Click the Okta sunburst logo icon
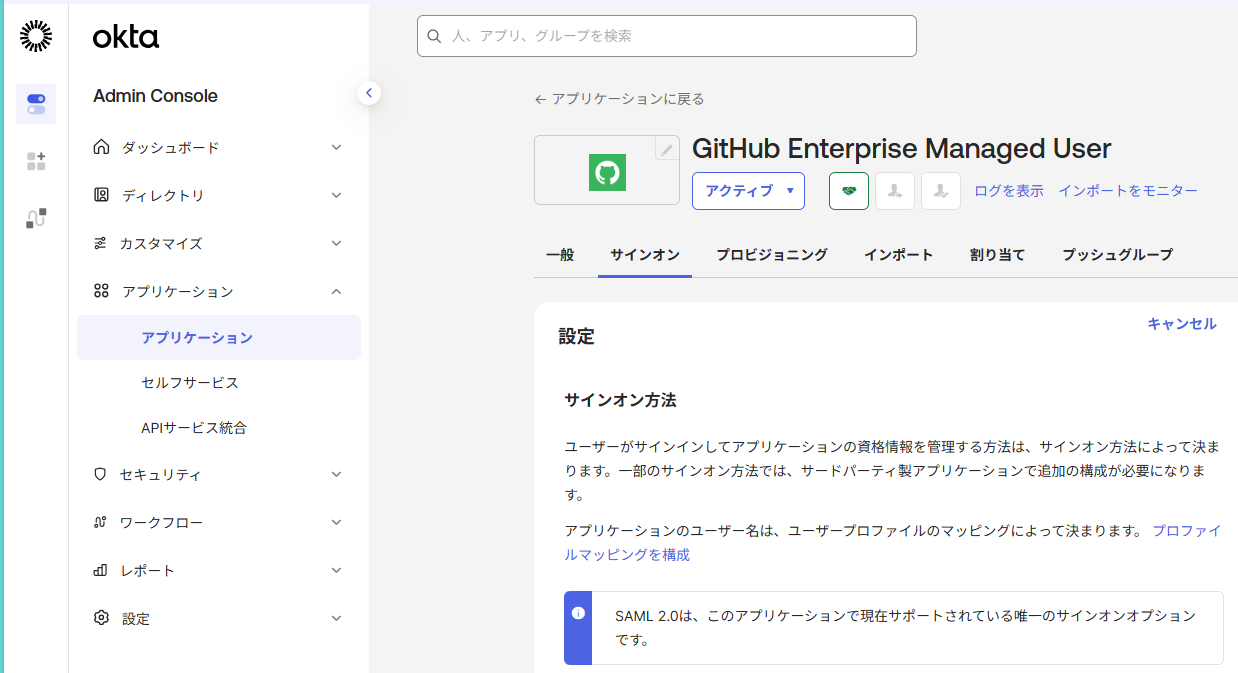The image size is (1238, 673). click(36, 36)
